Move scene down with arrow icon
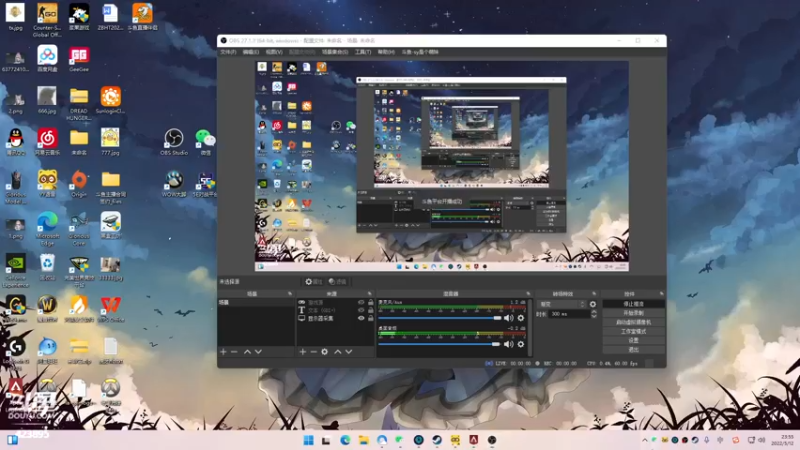The height and width of the screenshot is (450, 800). 258,352
